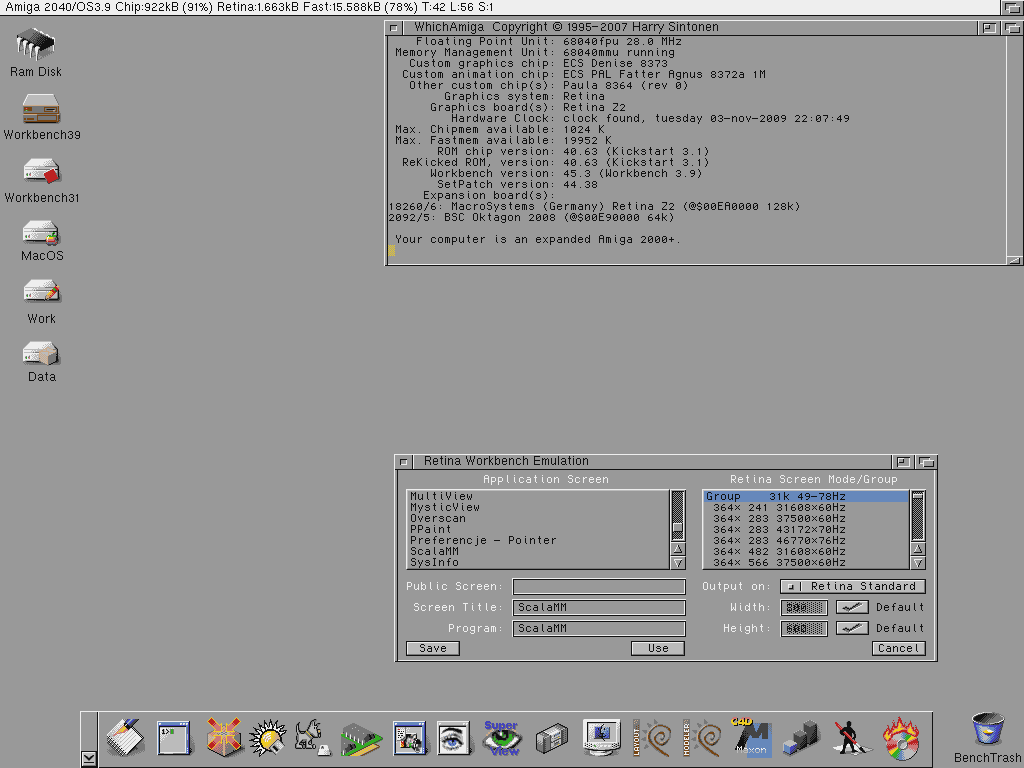Click the WhichAmiga window resize gadget
Image resolution: width=1024 pixels, height=768 pixels.
1014,260
